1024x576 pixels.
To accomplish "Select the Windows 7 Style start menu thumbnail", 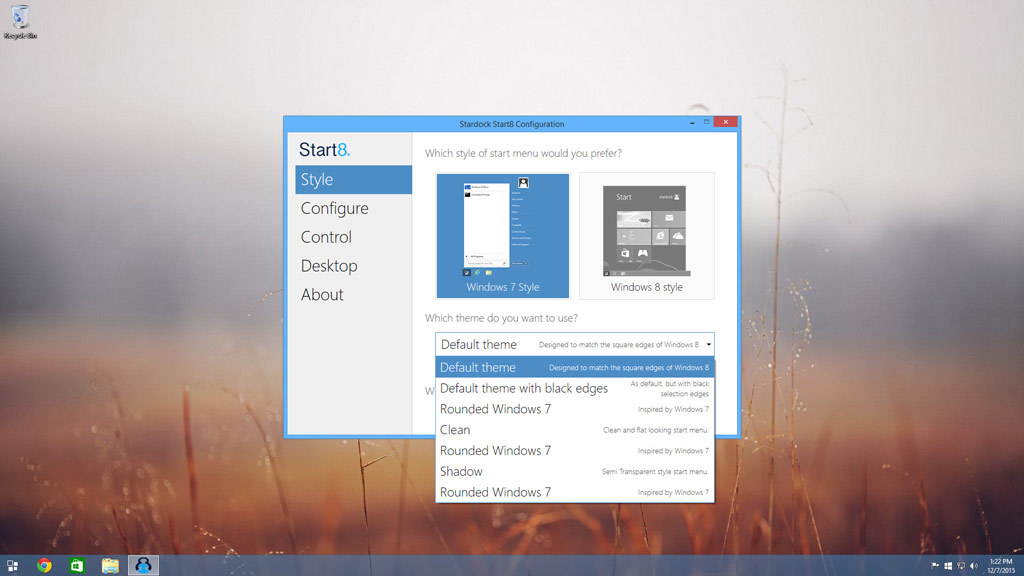I will [502, 235].
